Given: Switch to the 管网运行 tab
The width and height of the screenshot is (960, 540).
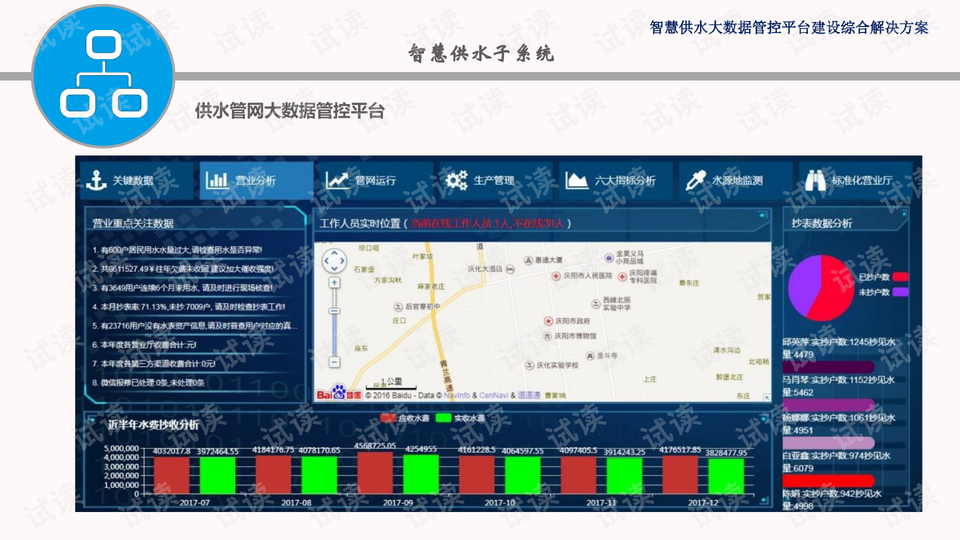Looking at the screenshot, I should (x=376, y=180).
